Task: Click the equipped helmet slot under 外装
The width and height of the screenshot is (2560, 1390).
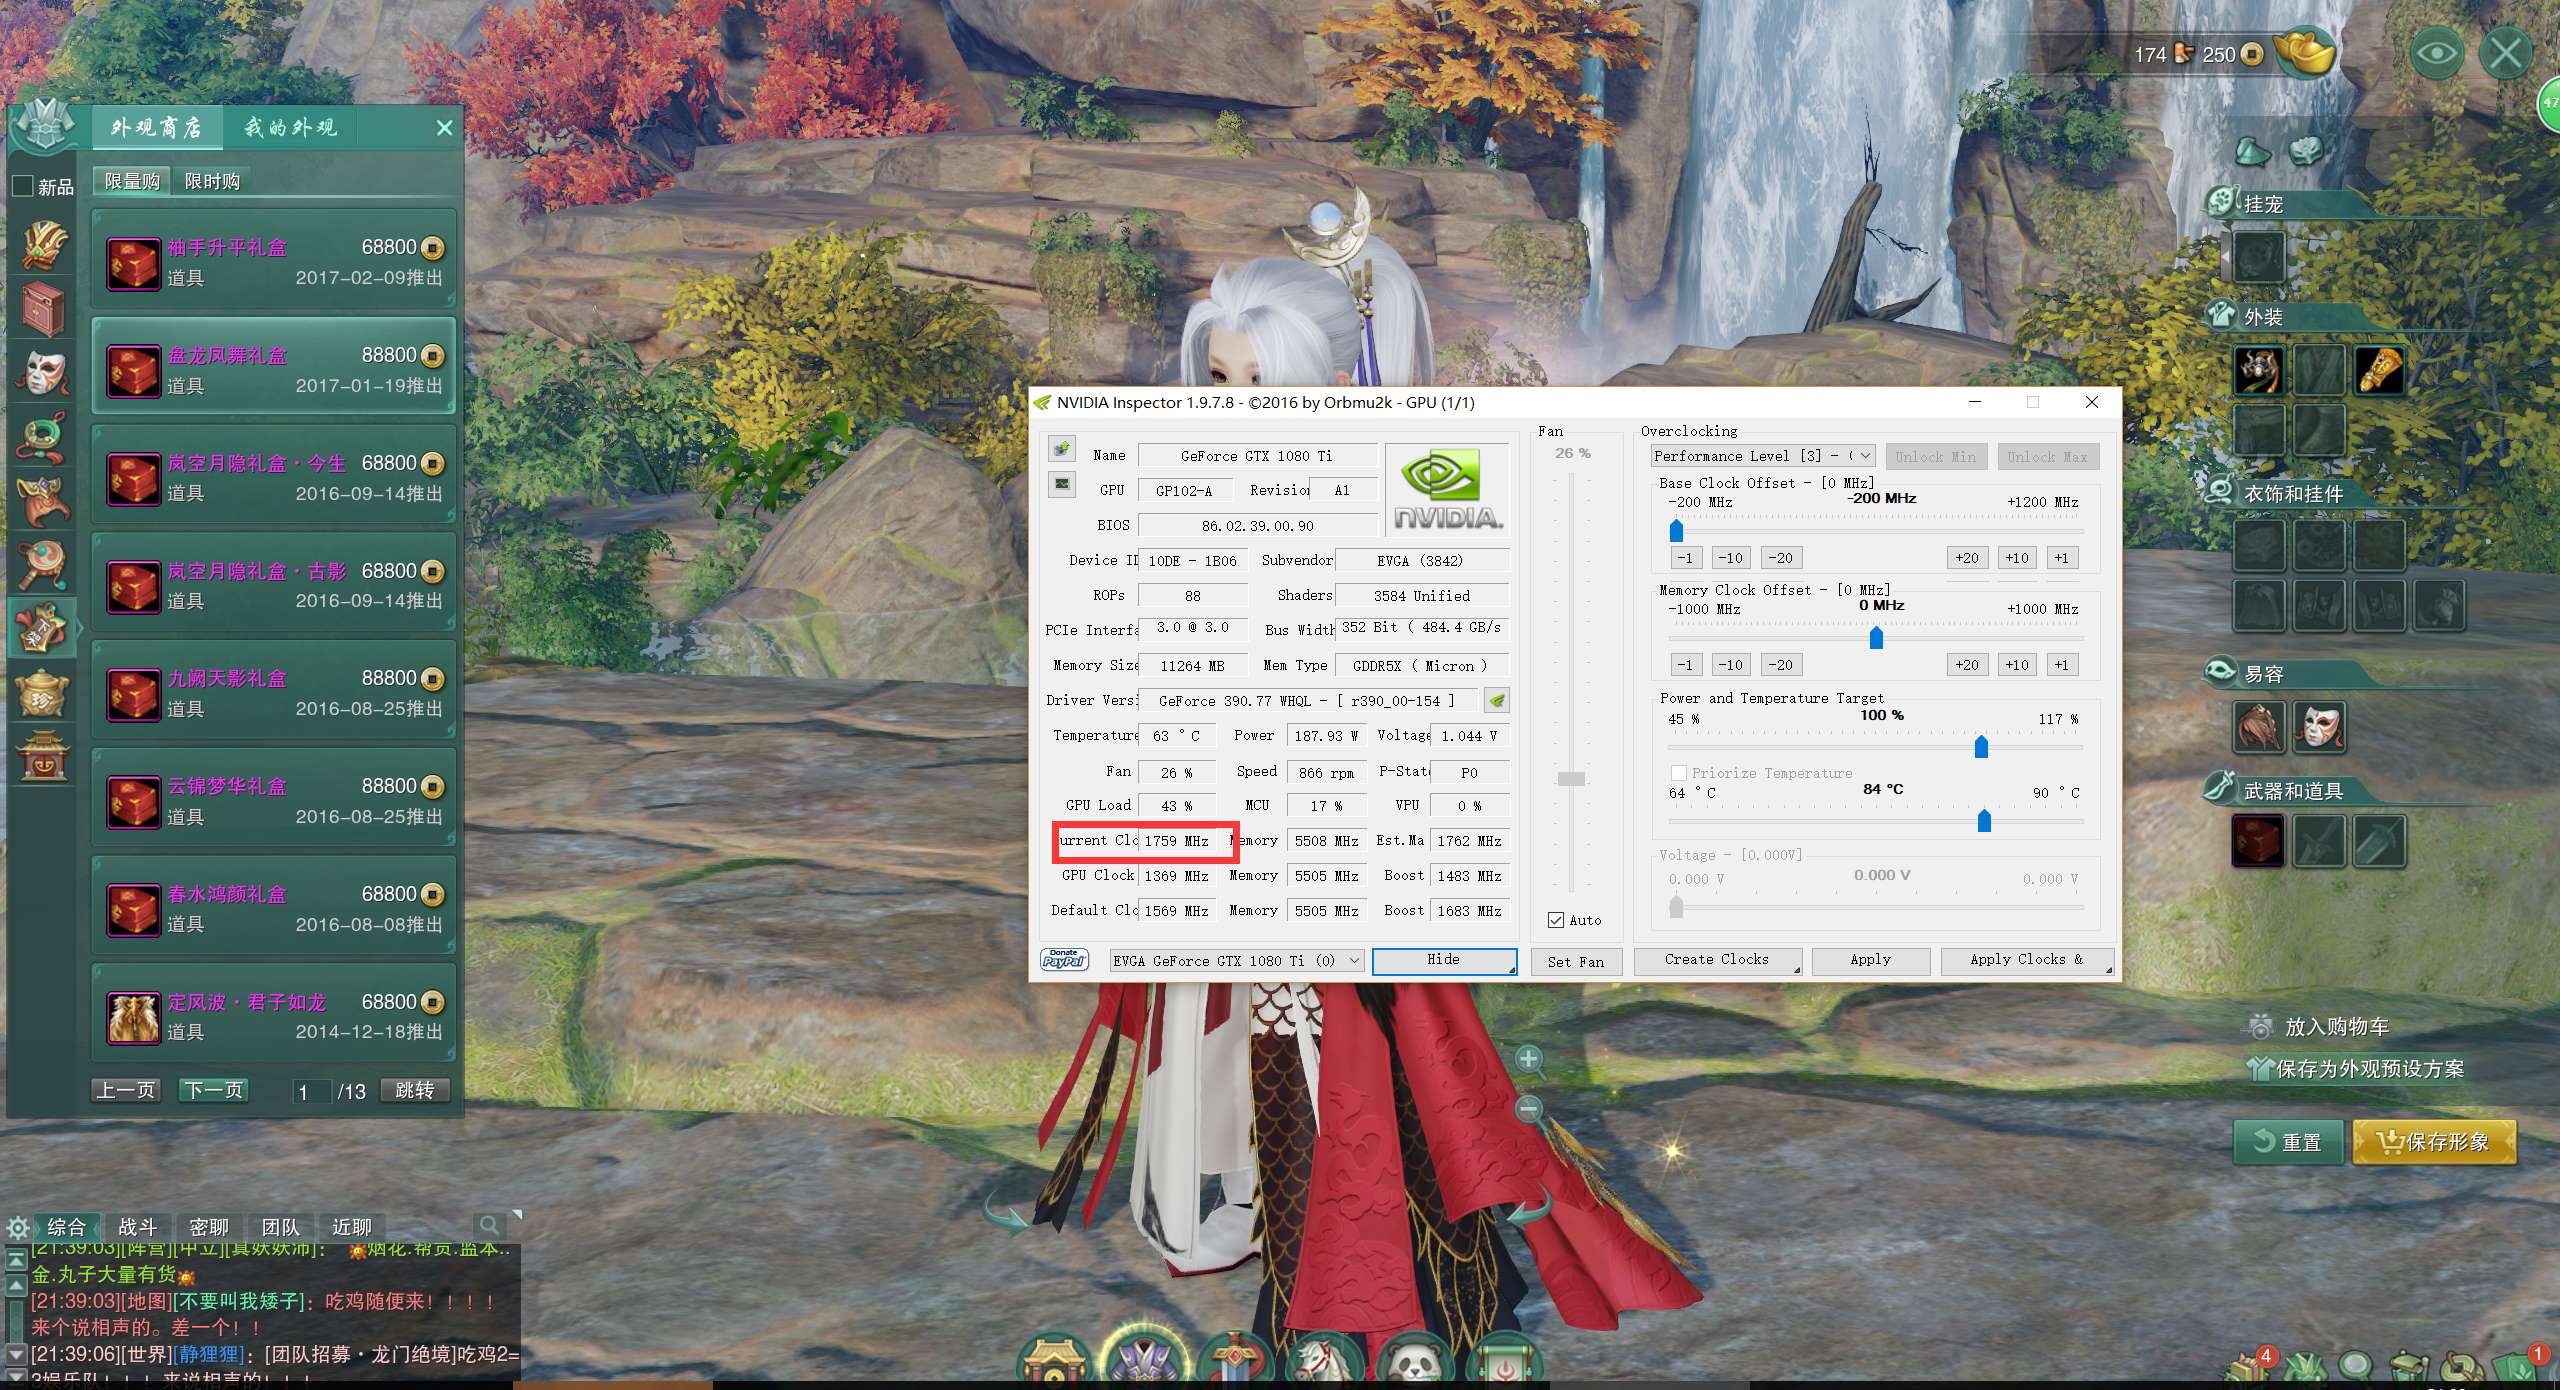Action: tap(2259, 370)
